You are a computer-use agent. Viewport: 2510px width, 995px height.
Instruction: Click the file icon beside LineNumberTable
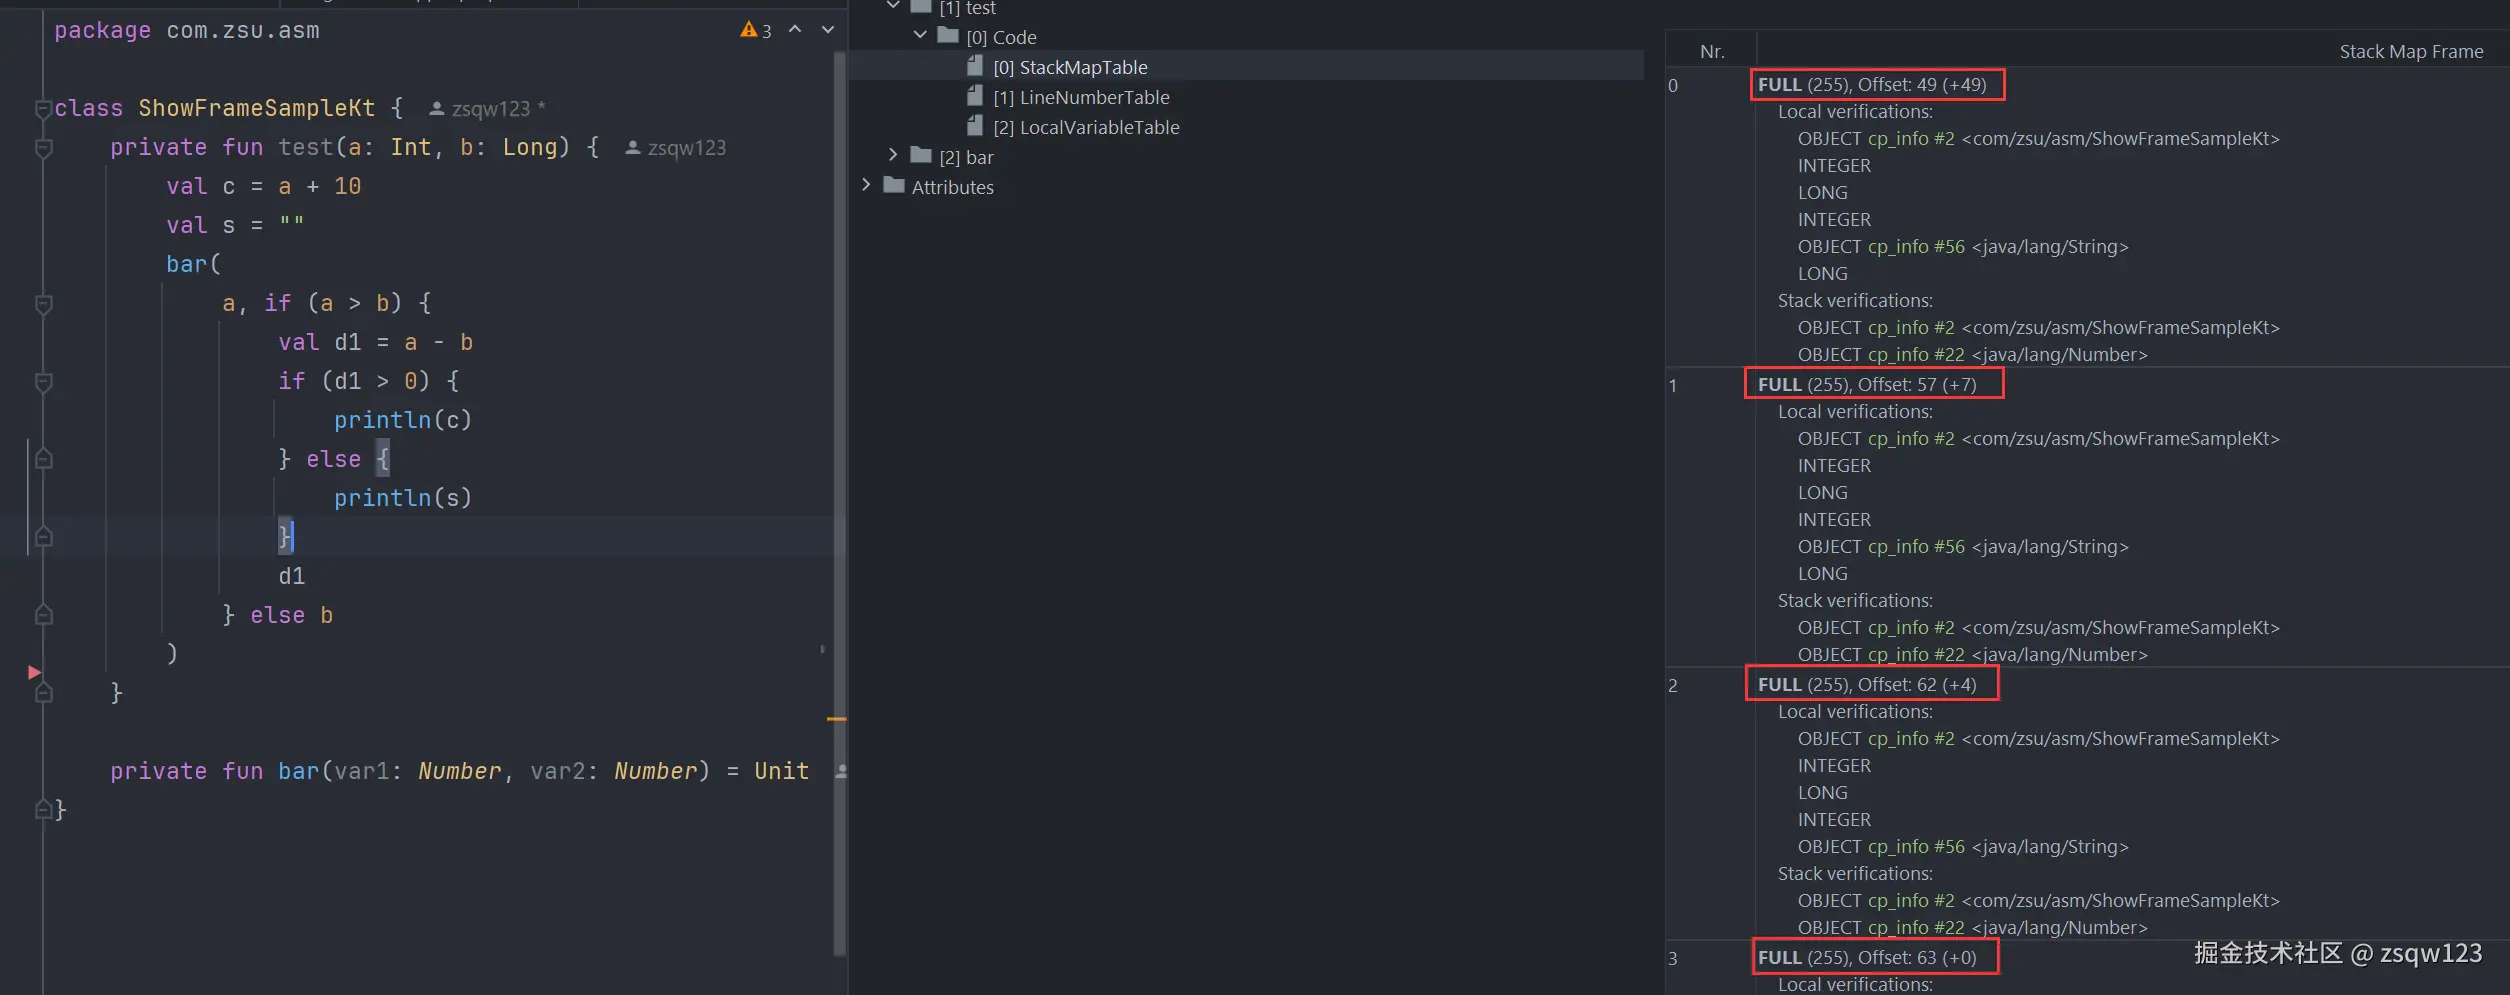(x=975, y=96)
